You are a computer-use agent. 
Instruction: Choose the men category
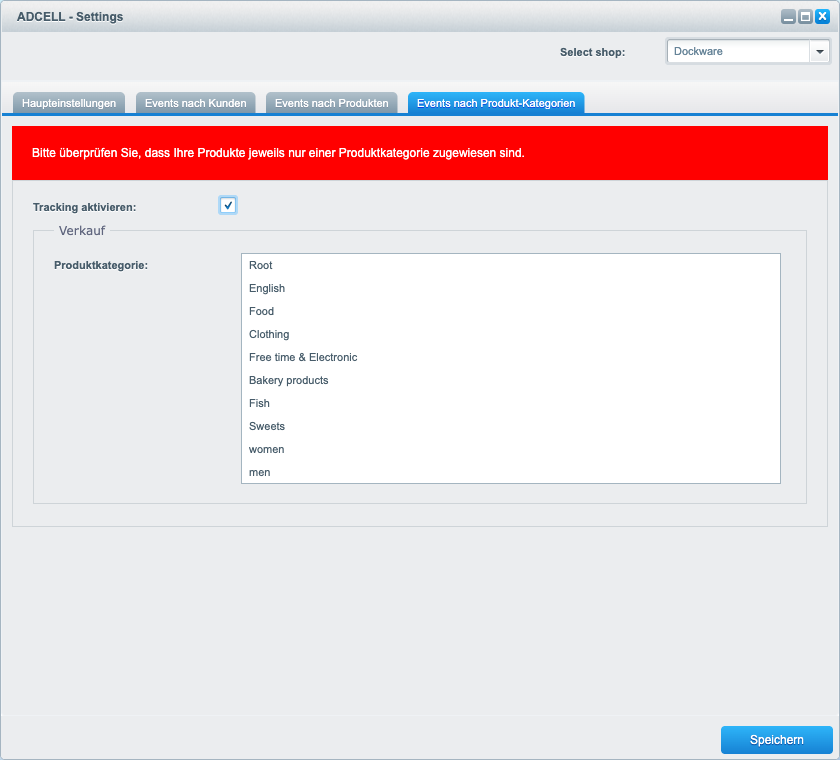pyautogui.click(x=511, y=472)
